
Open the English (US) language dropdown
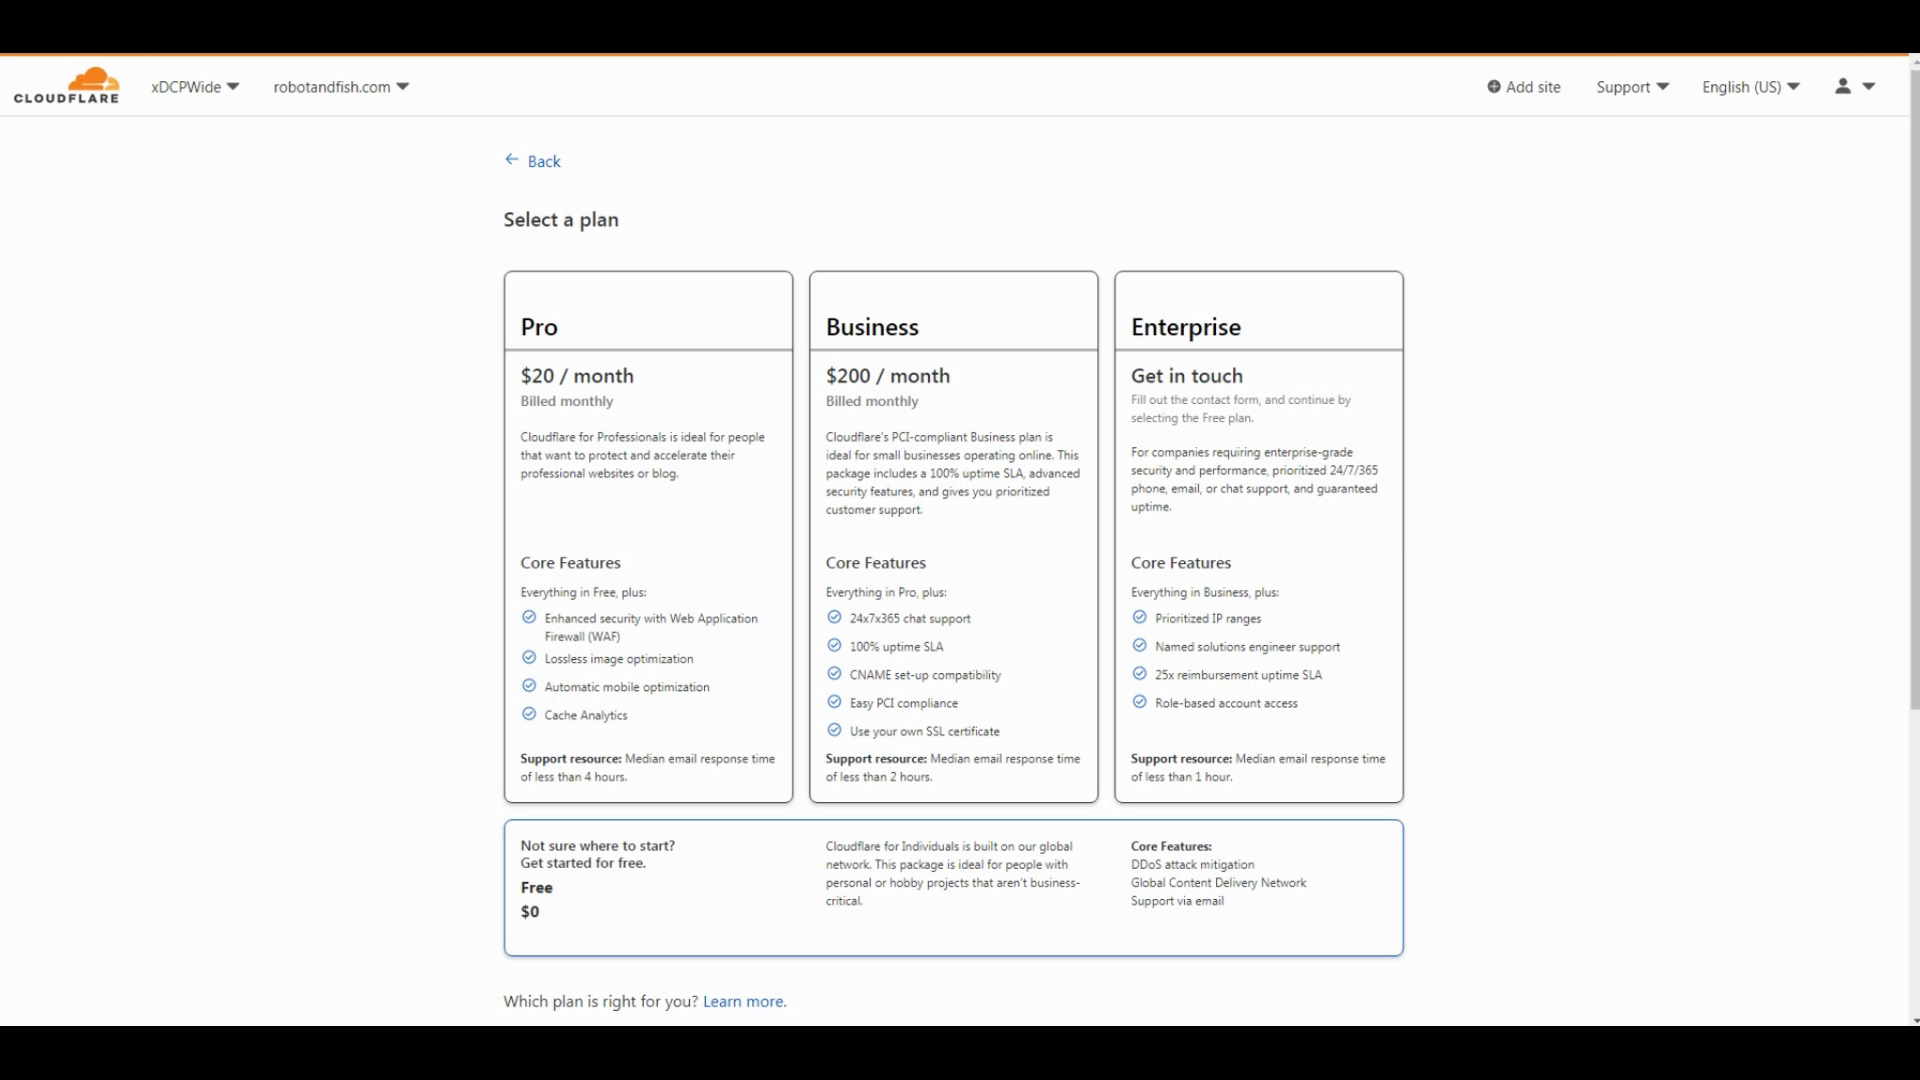[x=1750, y=87]
